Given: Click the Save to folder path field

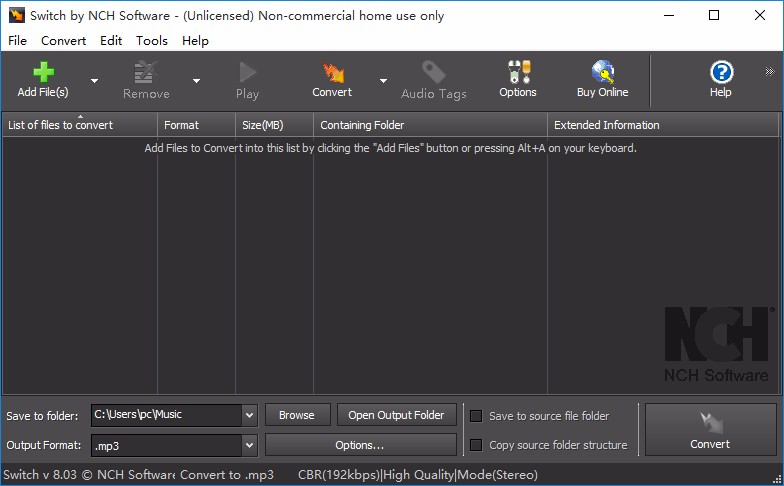Looking at the screenshot, I should pyautogui.click(x=167, y=415).
